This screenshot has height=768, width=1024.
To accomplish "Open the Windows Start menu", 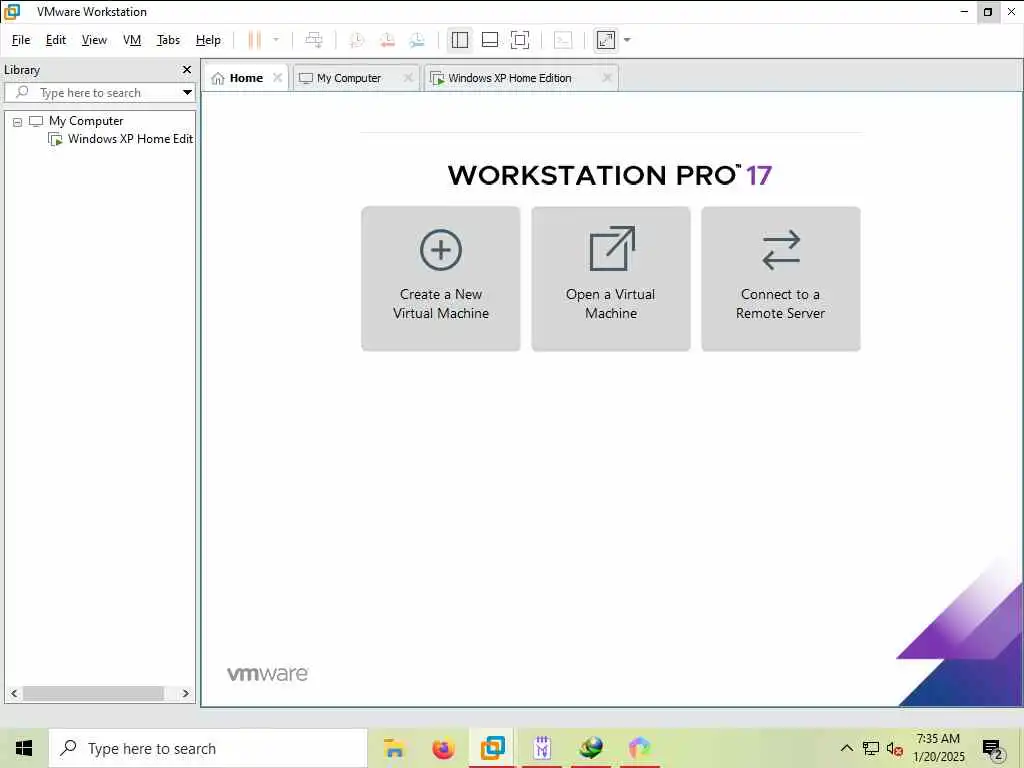I will [x=24, y=748].
